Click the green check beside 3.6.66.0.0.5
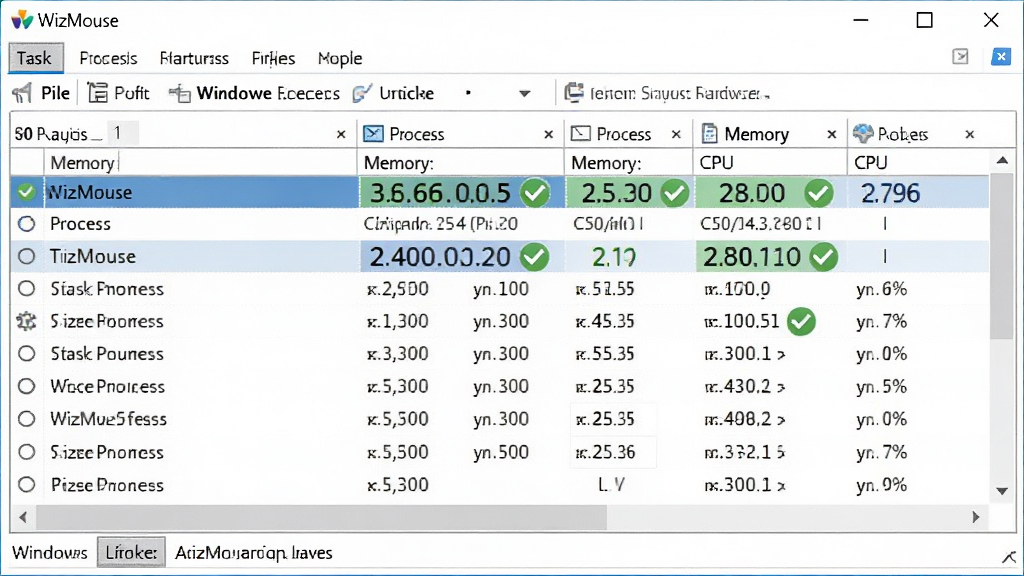 535,193
